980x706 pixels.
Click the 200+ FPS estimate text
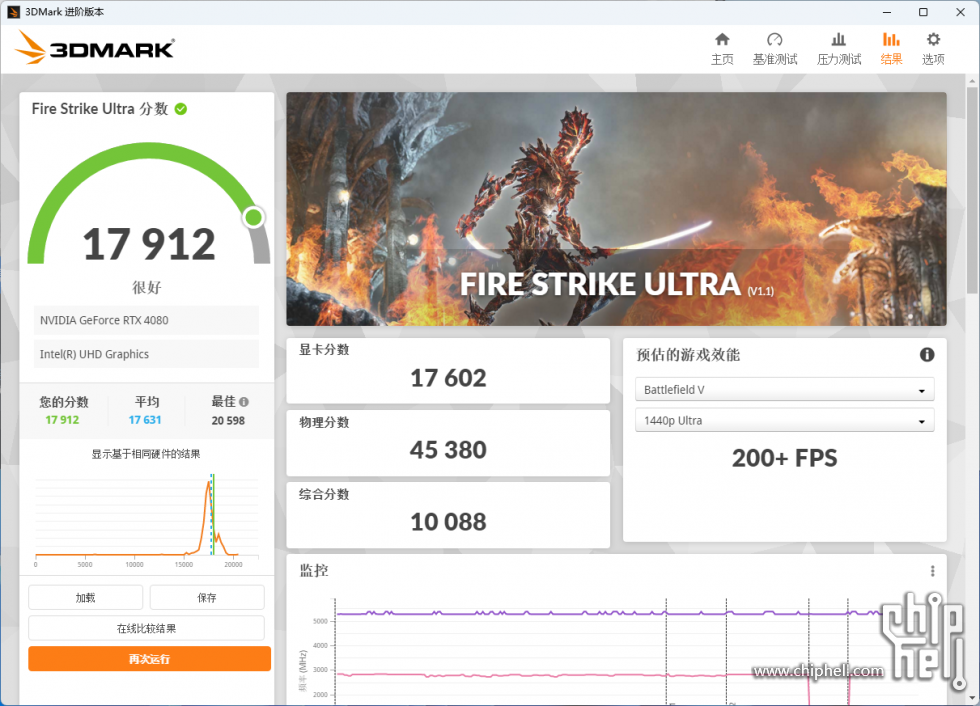coord(784,459)
